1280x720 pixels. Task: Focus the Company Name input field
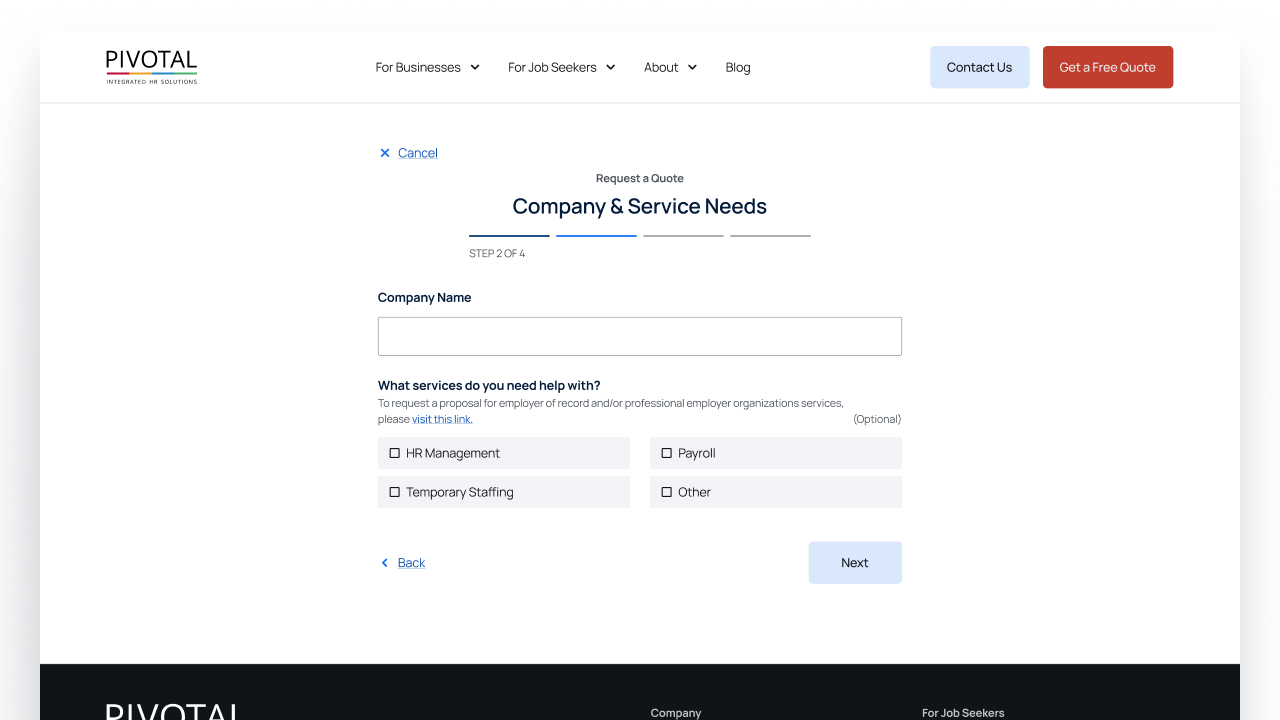(x=640, y=336)
